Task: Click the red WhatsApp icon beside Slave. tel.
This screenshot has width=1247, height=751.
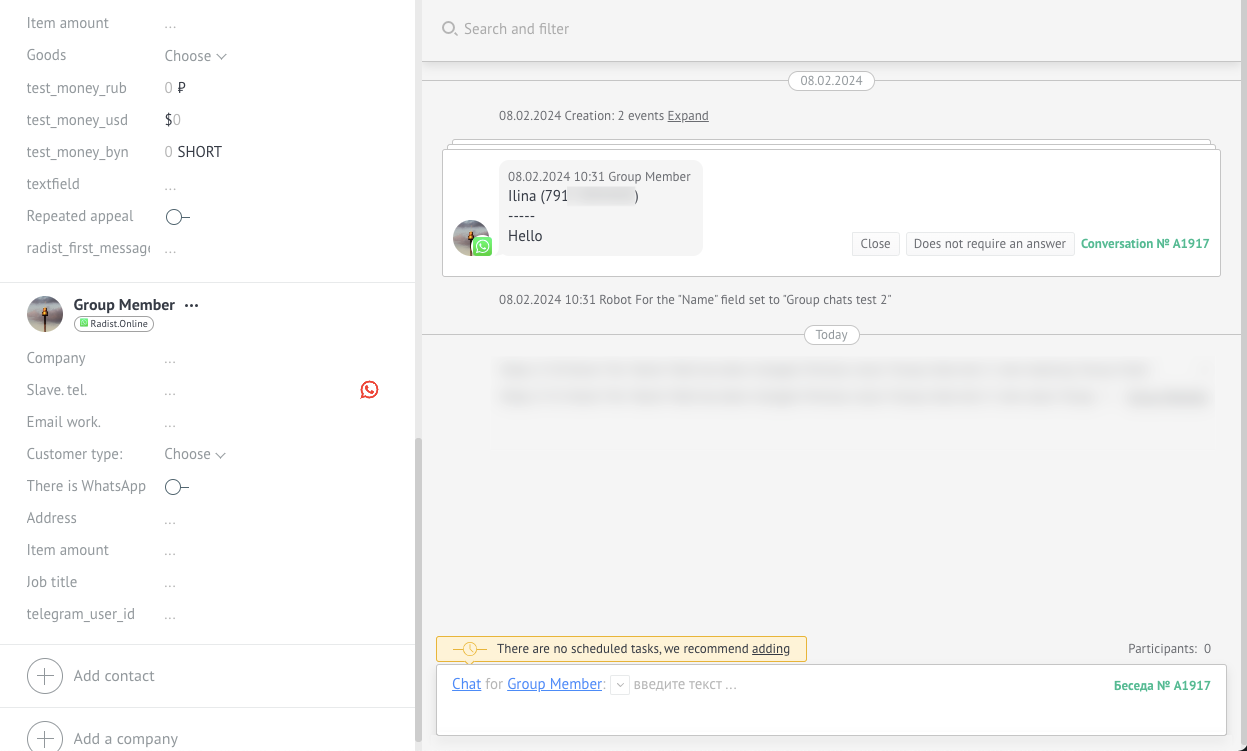Action: tap(369, 390)
